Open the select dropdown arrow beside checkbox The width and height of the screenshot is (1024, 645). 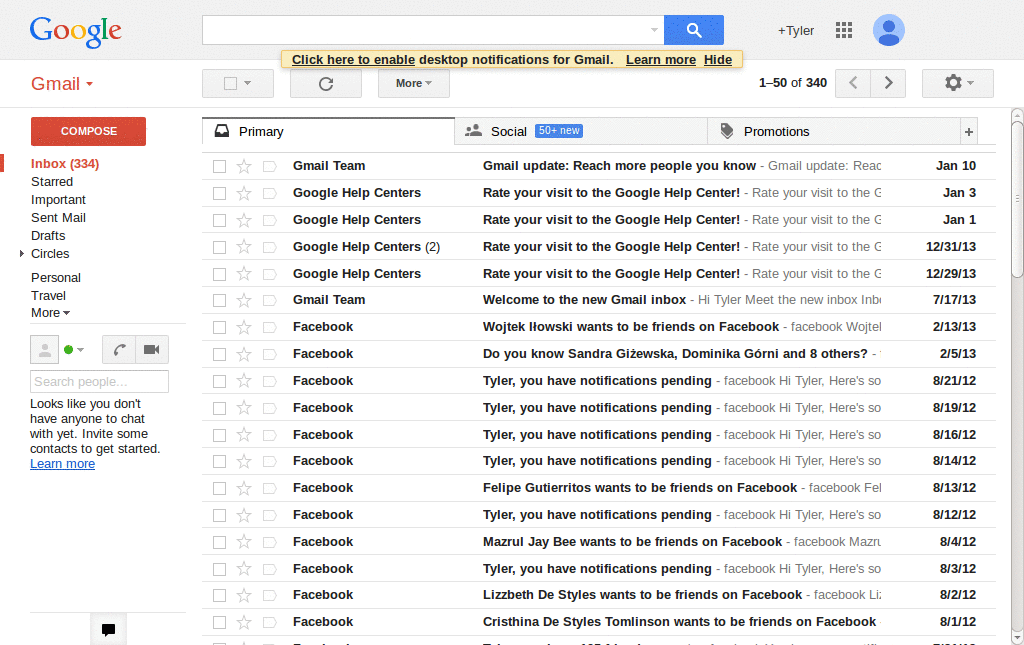pyautogui.click(x=248, y=84)
